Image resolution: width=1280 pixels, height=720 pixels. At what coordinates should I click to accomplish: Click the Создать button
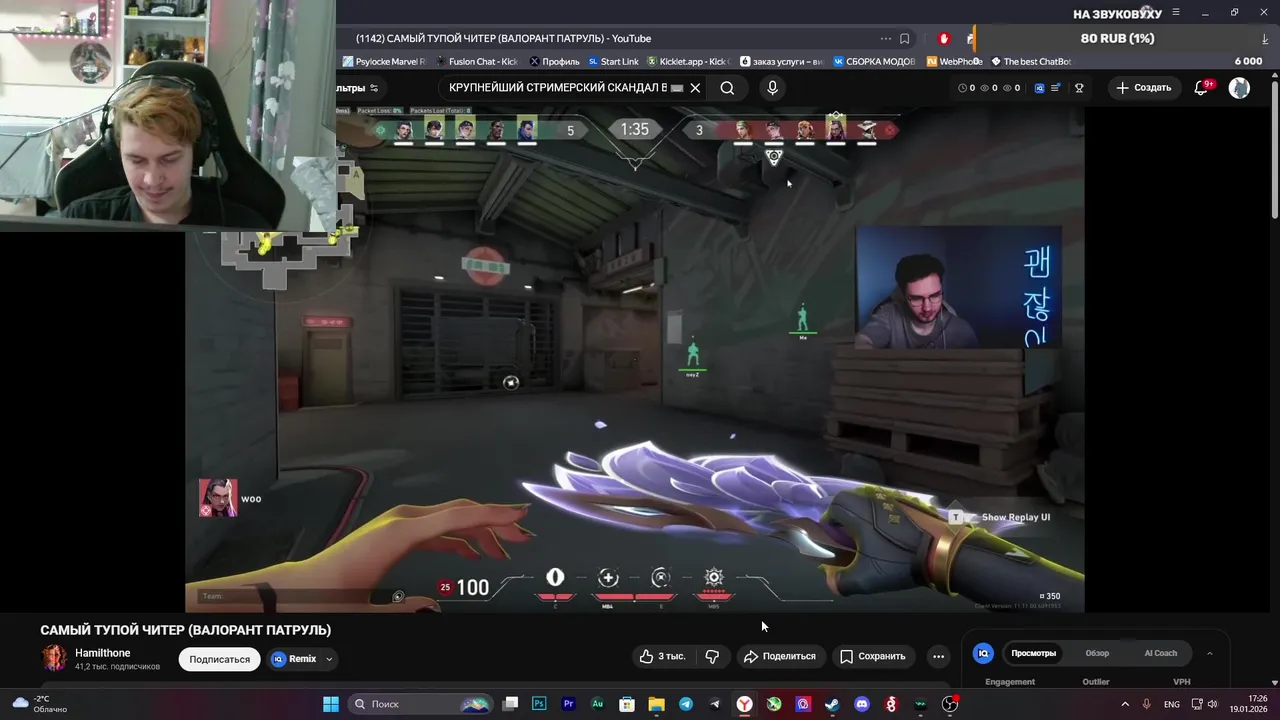(1144, 88)
